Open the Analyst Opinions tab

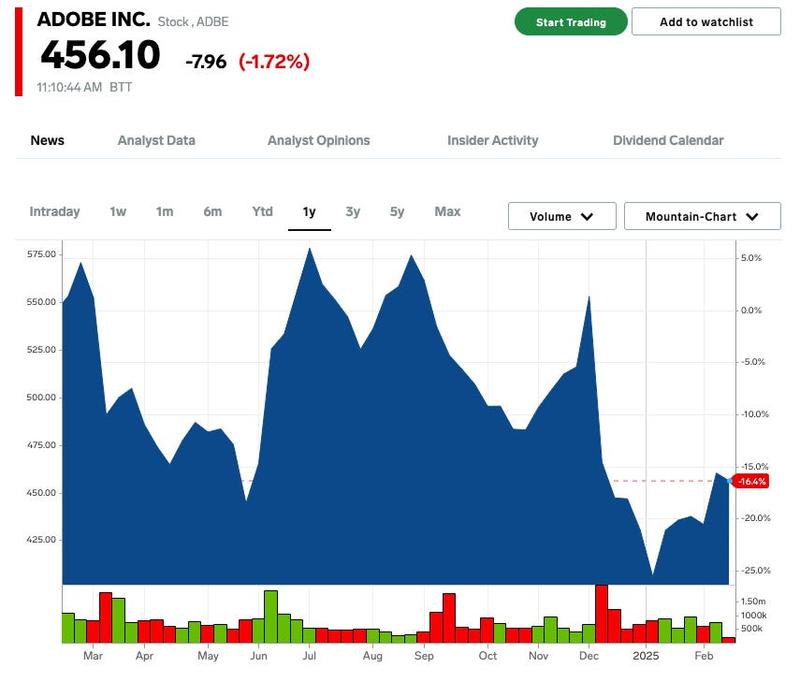(x=319, y=140)
